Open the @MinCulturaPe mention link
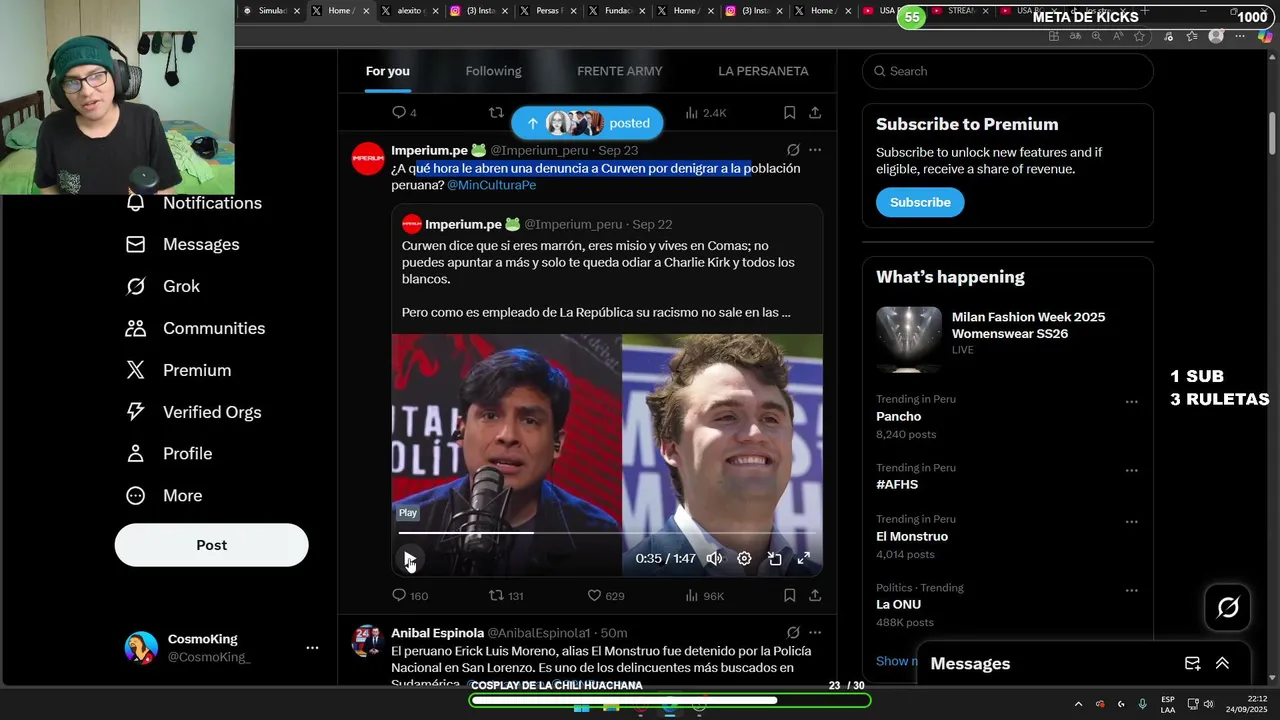The height and width of the screenshot is (720, 1280). [x=491, y=185]
